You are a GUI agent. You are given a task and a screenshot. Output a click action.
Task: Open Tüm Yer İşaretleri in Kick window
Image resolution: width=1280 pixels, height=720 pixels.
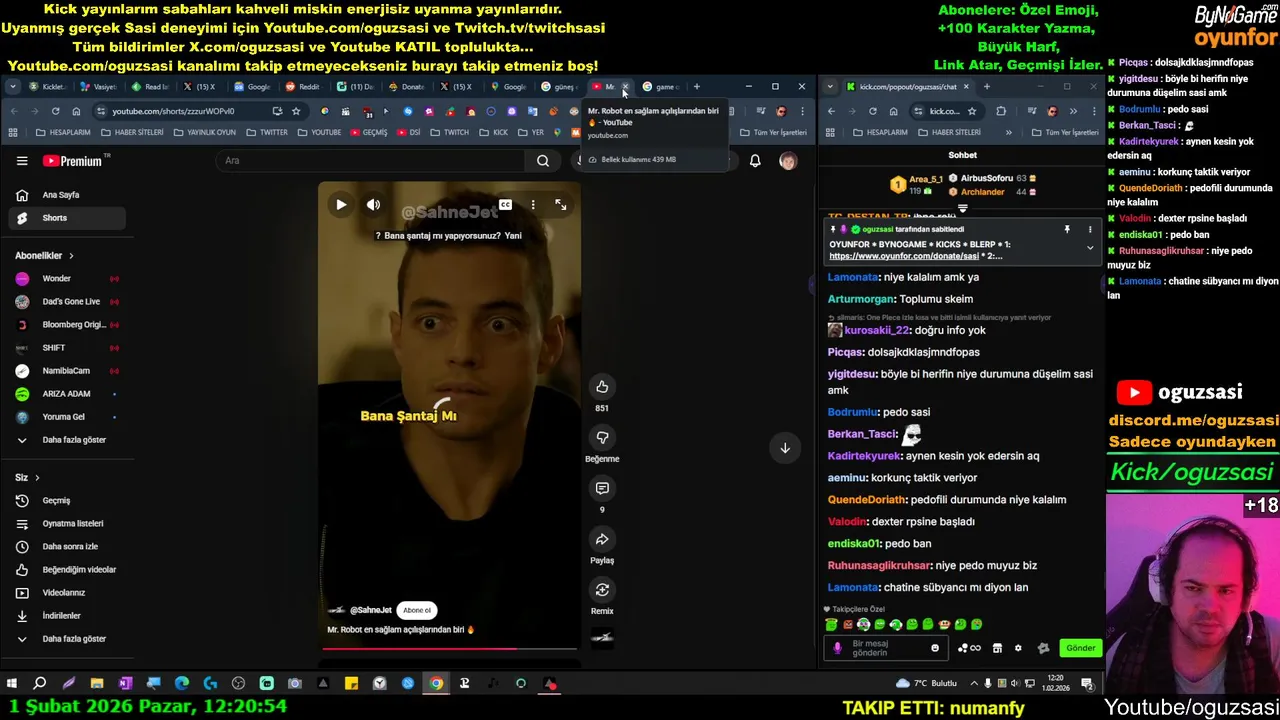tap(1063, 132)
